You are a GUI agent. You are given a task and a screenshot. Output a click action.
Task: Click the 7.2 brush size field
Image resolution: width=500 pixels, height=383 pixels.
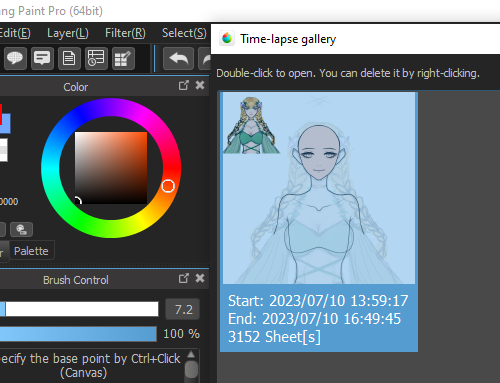tap(183, 309)
